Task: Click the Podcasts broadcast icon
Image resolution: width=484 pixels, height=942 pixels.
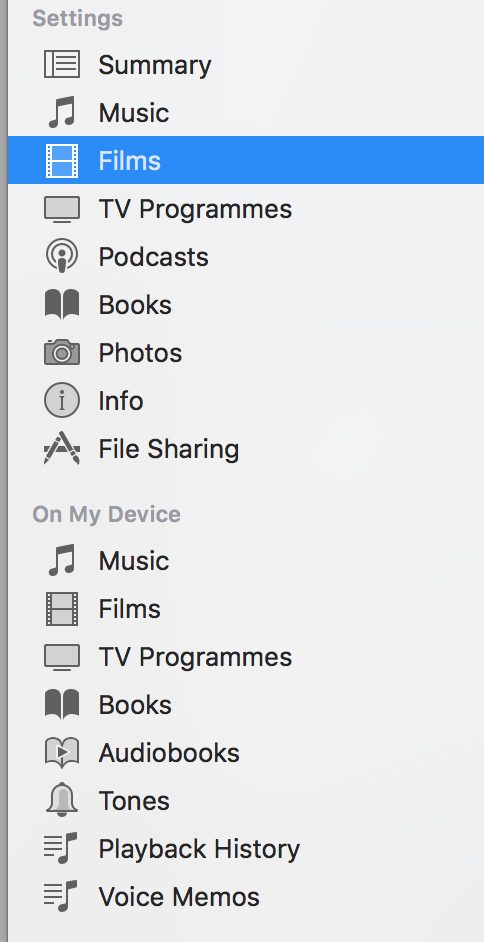Action: (x=62, y=257)
